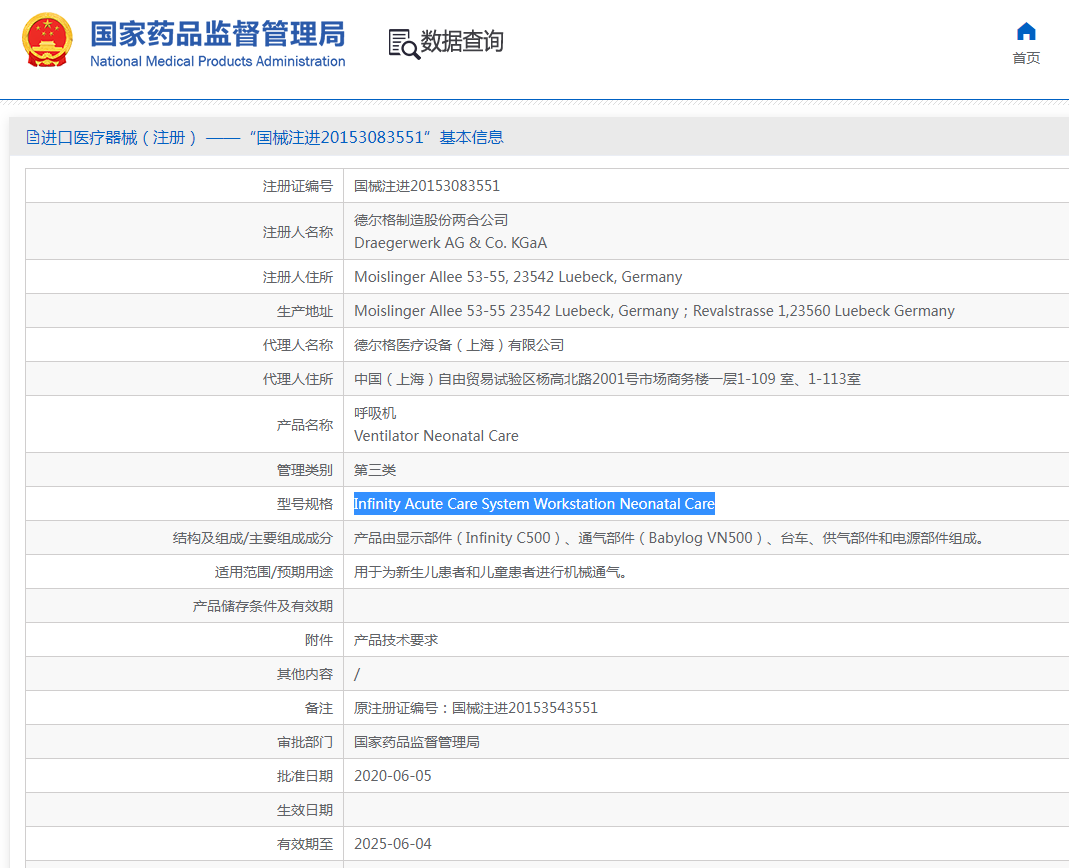Click the 注册人名称 label
Screen dimensions: 1069x868
[x=298, y=232]
